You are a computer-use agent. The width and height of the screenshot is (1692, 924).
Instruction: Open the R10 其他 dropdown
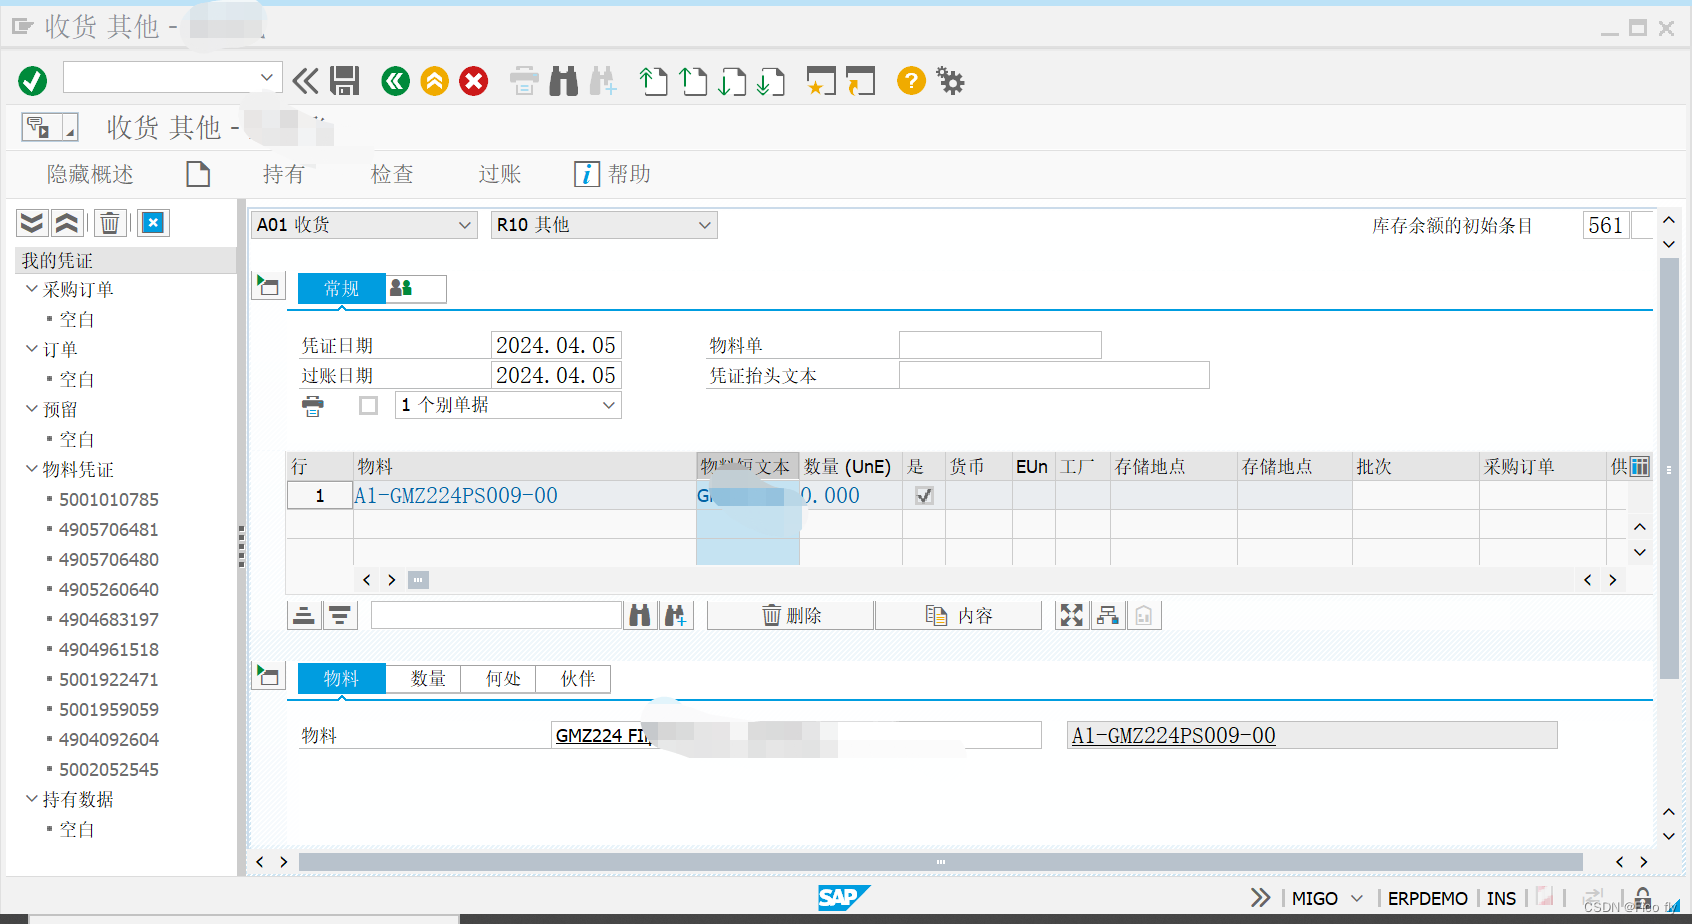tap(705, 225)
